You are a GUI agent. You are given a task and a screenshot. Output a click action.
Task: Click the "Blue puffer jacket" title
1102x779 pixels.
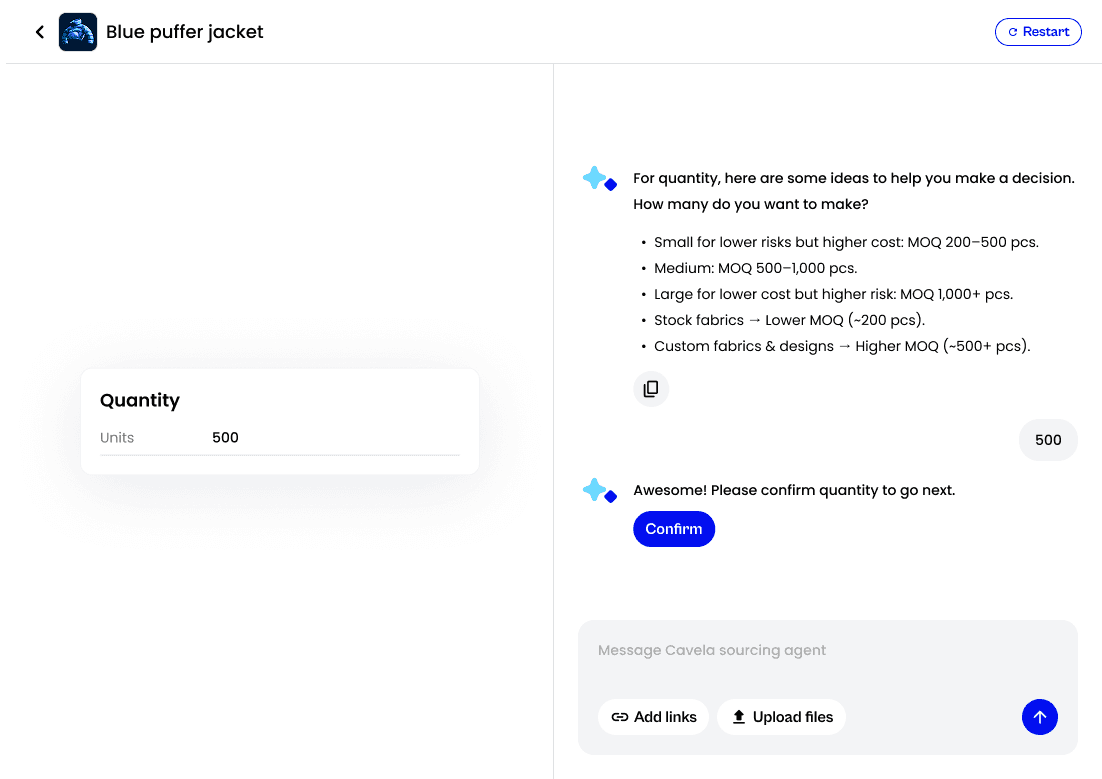point(185,32)
